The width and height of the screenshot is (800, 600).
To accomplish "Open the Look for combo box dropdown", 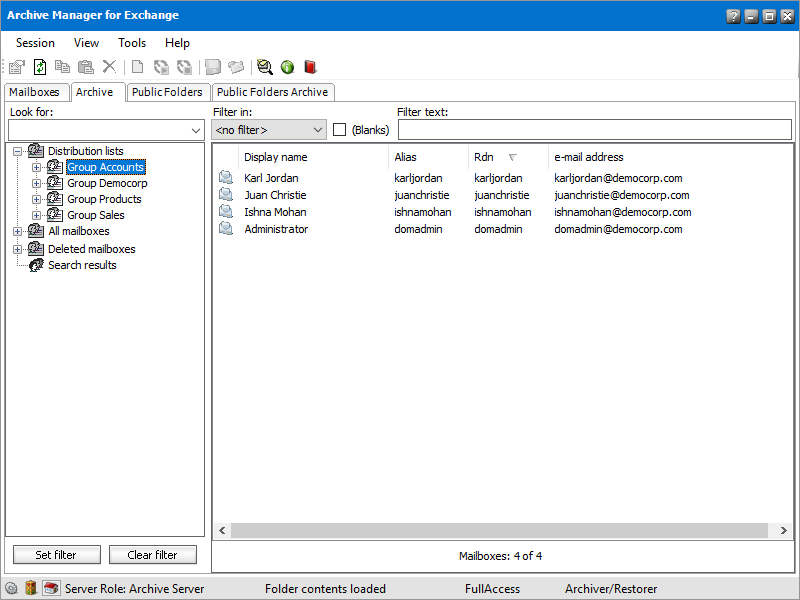I will [x=195, y=131].
